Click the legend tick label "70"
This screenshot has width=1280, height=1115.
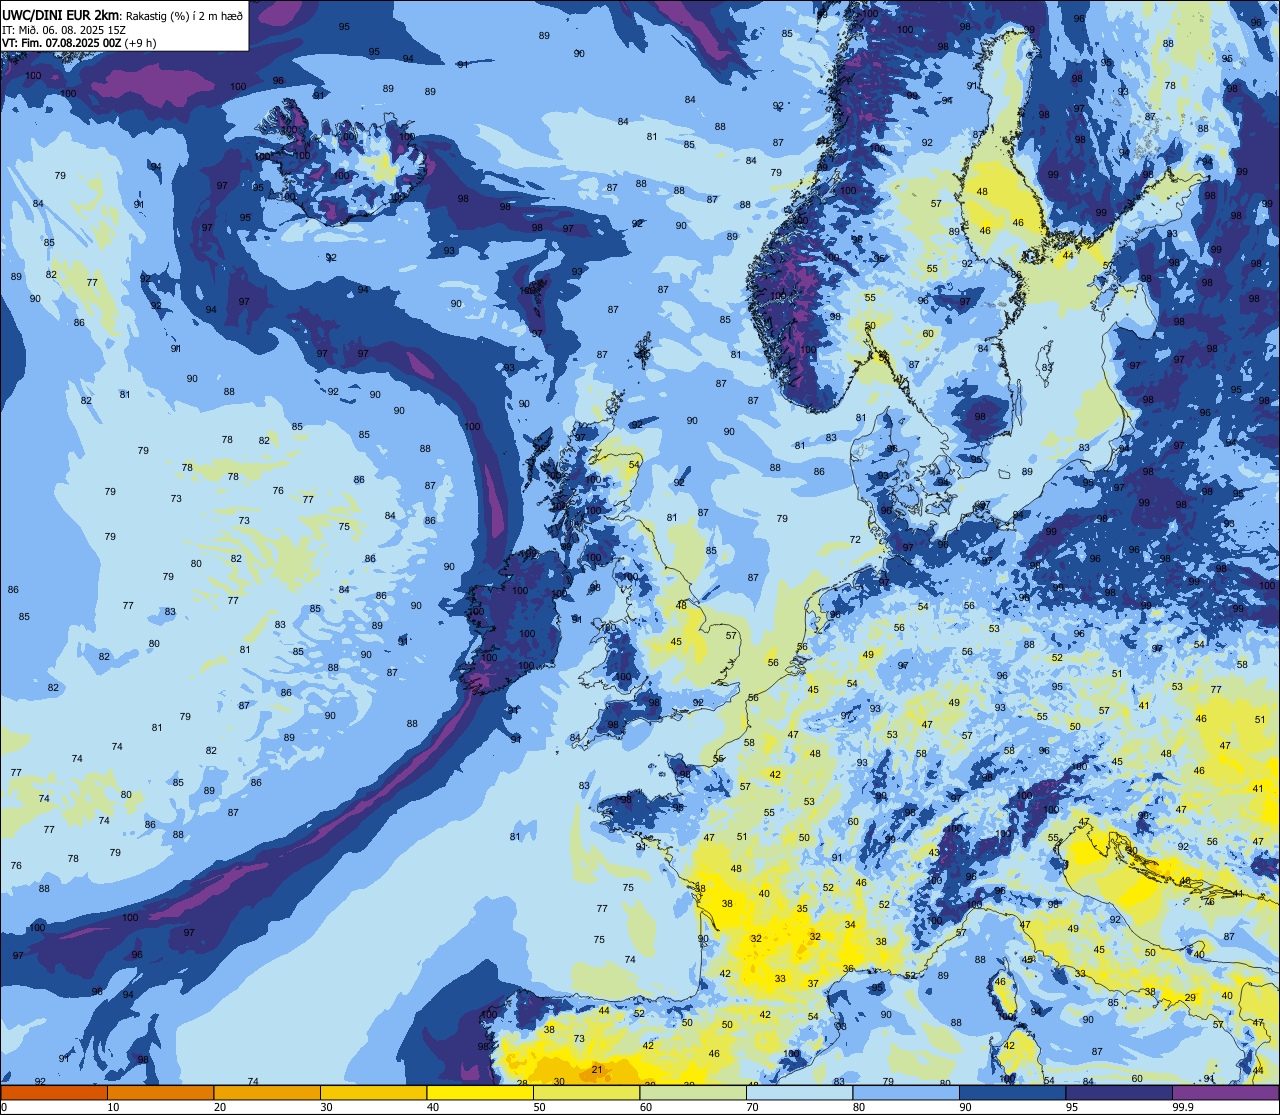tap(752, 1107)
